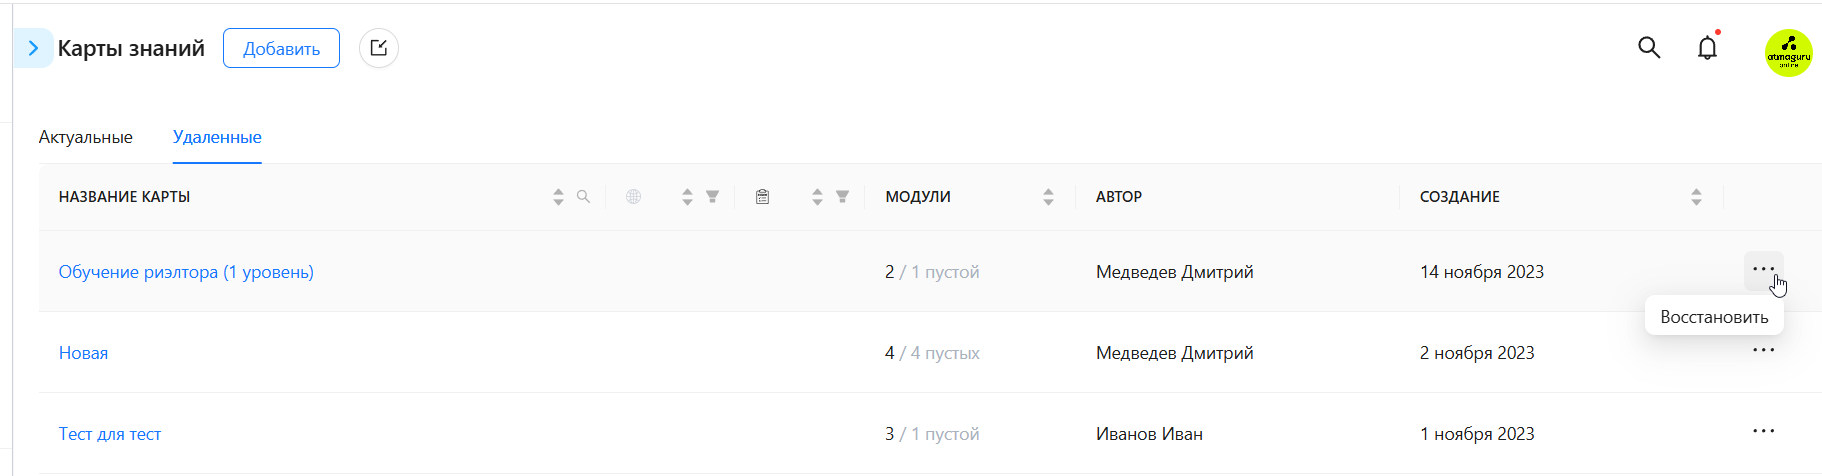Sort the table by МОДУЛИ
1822x476 pixels.
[x=1048, y=197]
